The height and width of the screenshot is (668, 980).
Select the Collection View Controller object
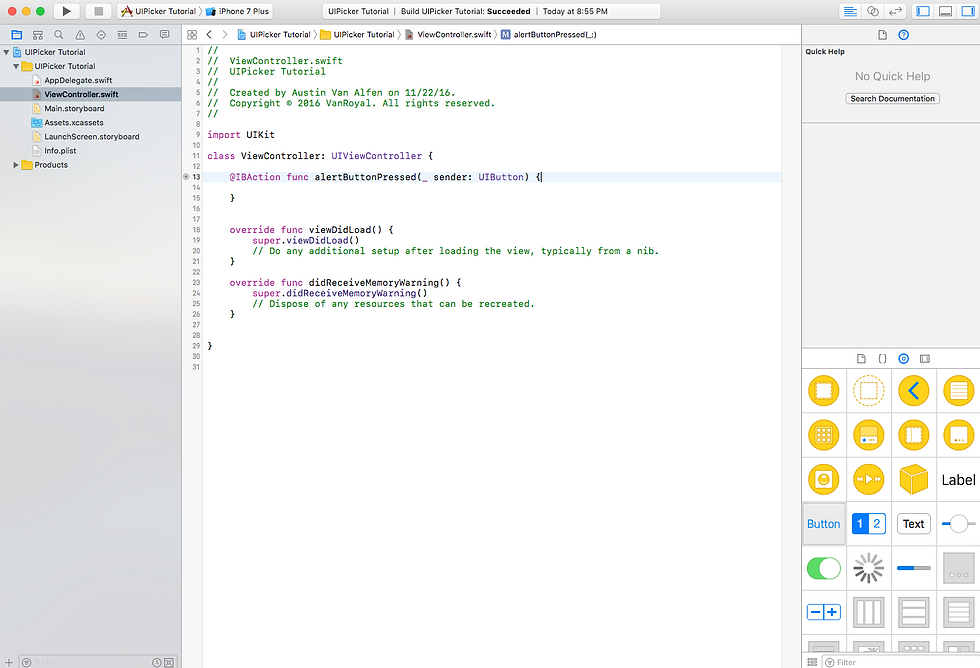click(x=824, y=435)
